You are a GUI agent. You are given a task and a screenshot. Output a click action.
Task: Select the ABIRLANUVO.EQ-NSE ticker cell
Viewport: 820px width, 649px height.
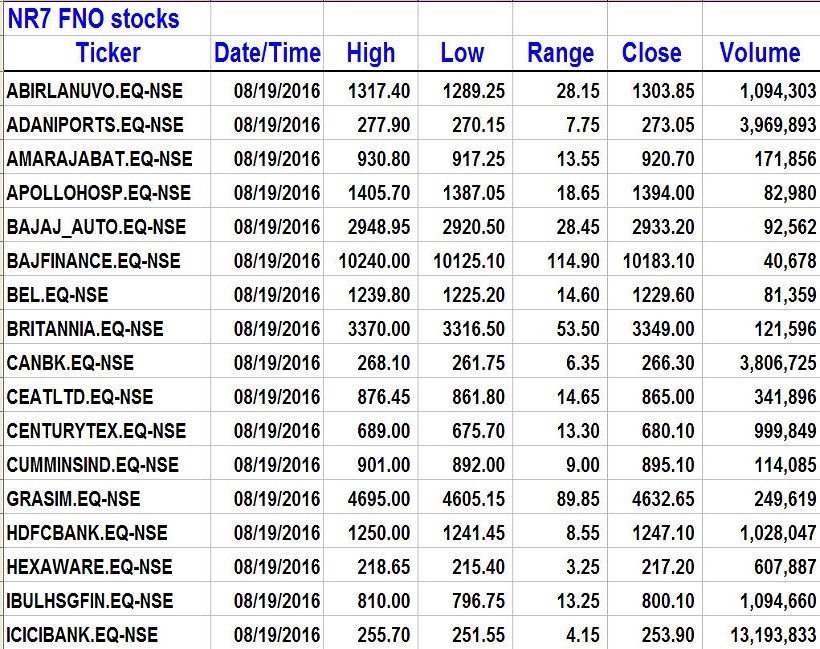[95, 91]
